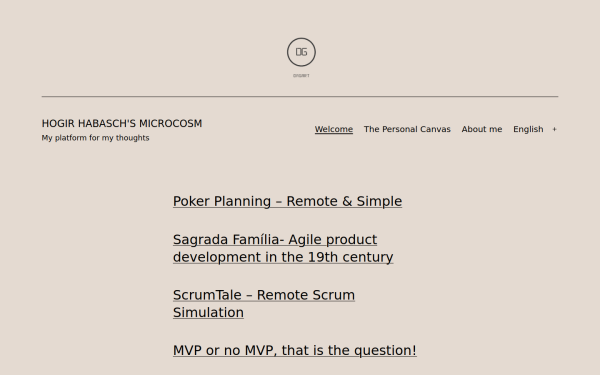Open the Sagrada Família- Agile product post
Viewport: 600px width, 375px height.
pos(275,240)
